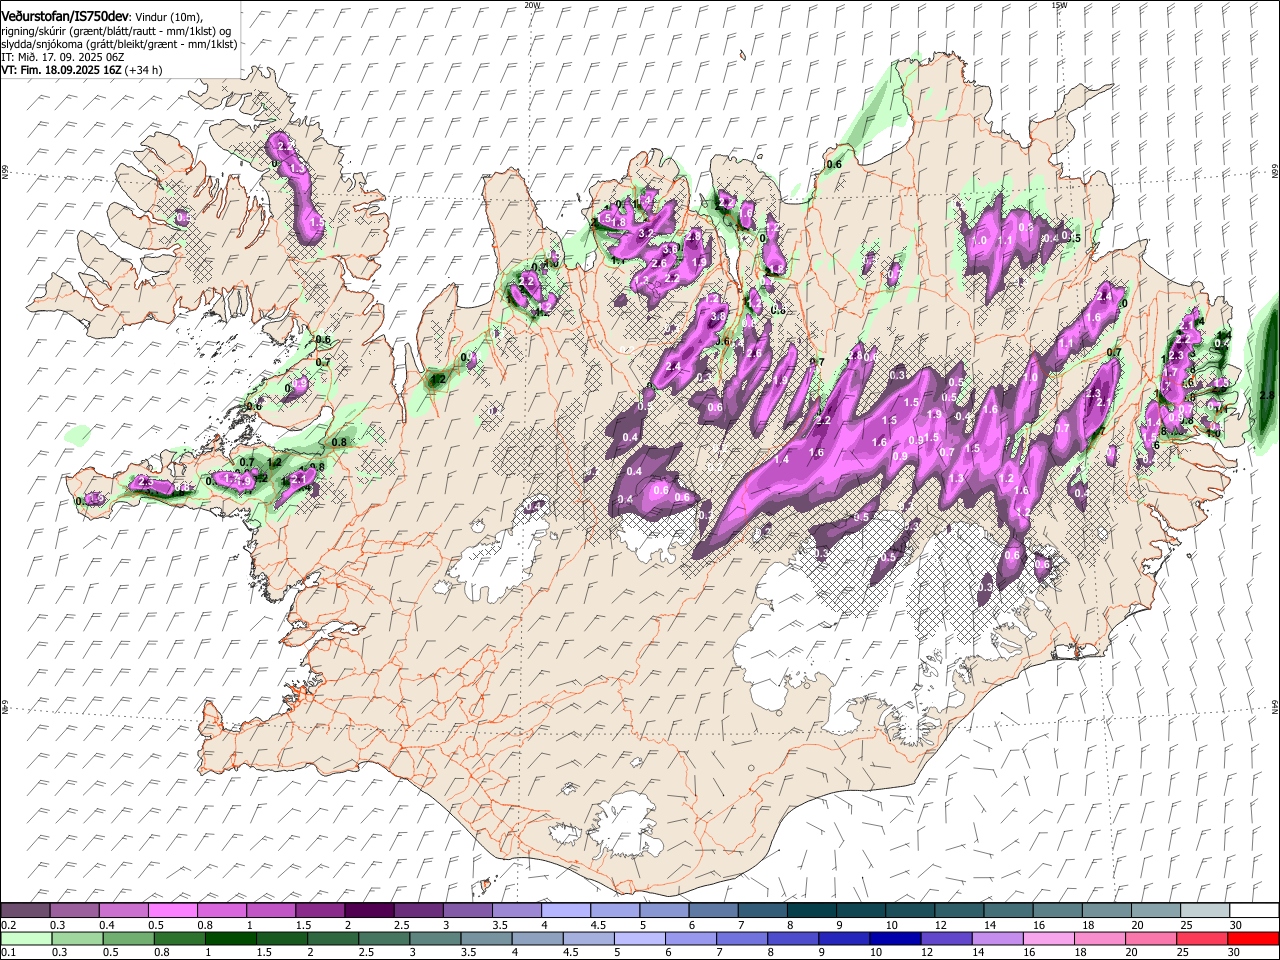The height and width of the screenshot is (960, 1280).
Task: Pick the magenta 1 swatch, upper legend row
Action: [x=271, y=911]
